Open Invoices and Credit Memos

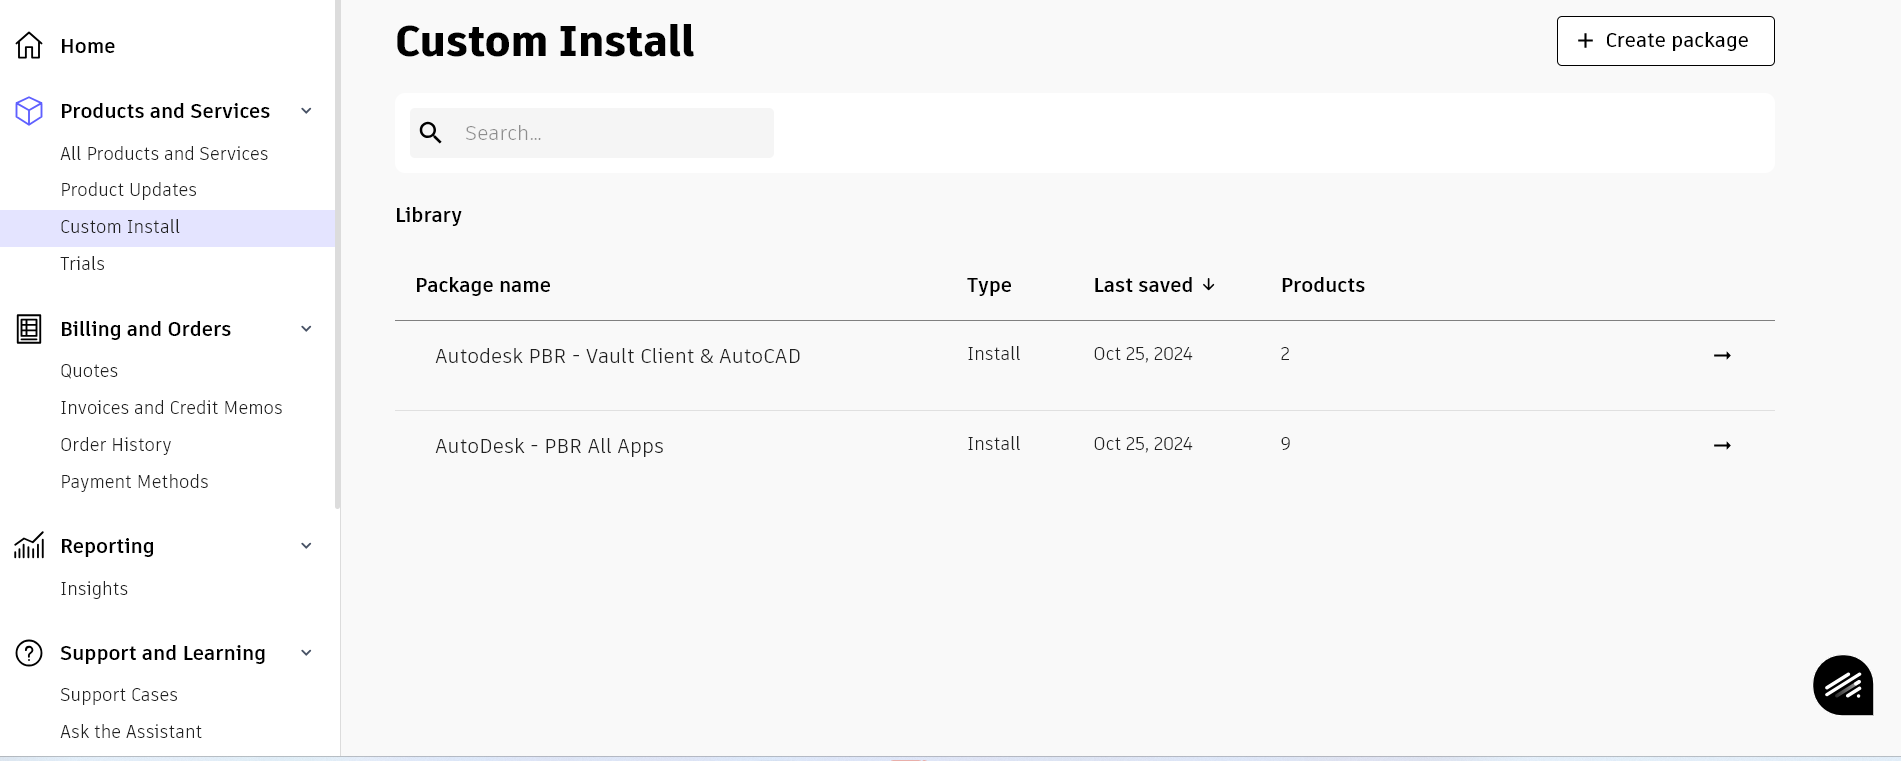coord(171,408)
